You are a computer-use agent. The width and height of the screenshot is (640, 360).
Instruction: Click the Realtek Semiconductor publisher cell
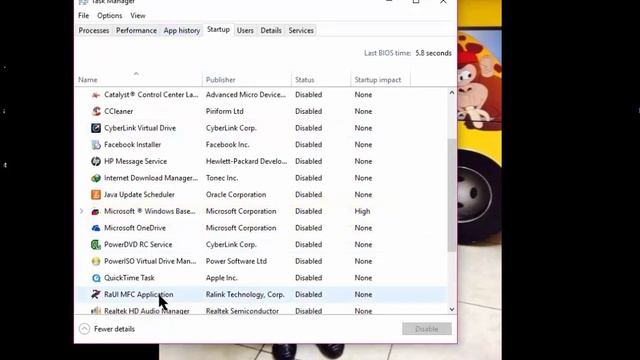[x=242, y=311]
